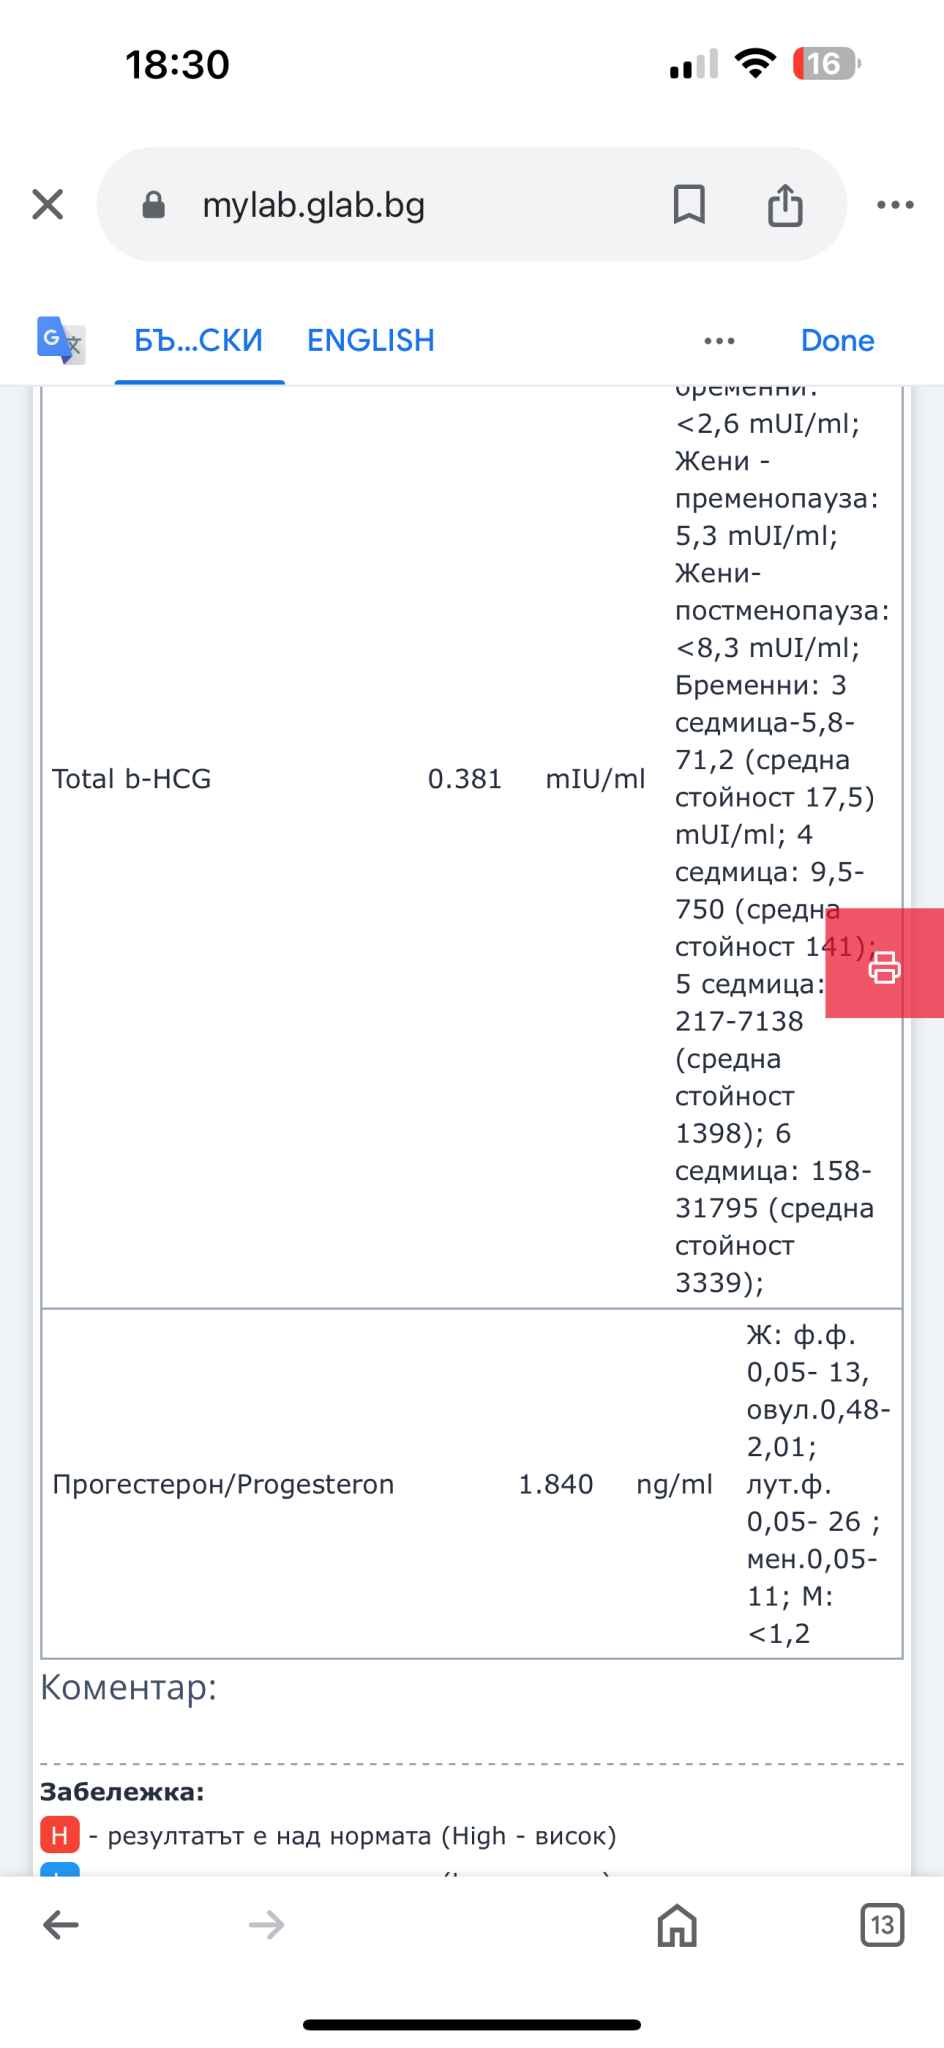Screen dimensions: 944x2048
Task: Bookmark this page using the bookmark icon
Action: [689, 205]
